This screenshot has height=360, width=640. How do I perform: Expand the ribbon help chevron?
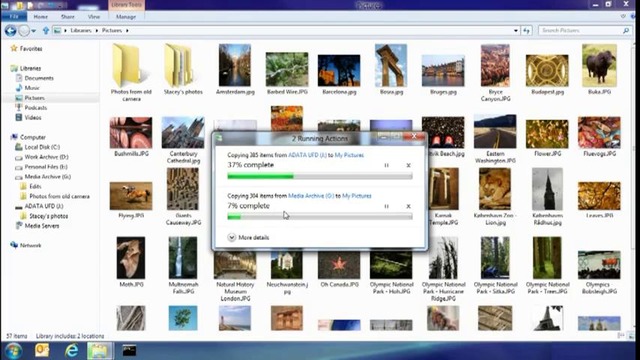click(x=623, y=16)
